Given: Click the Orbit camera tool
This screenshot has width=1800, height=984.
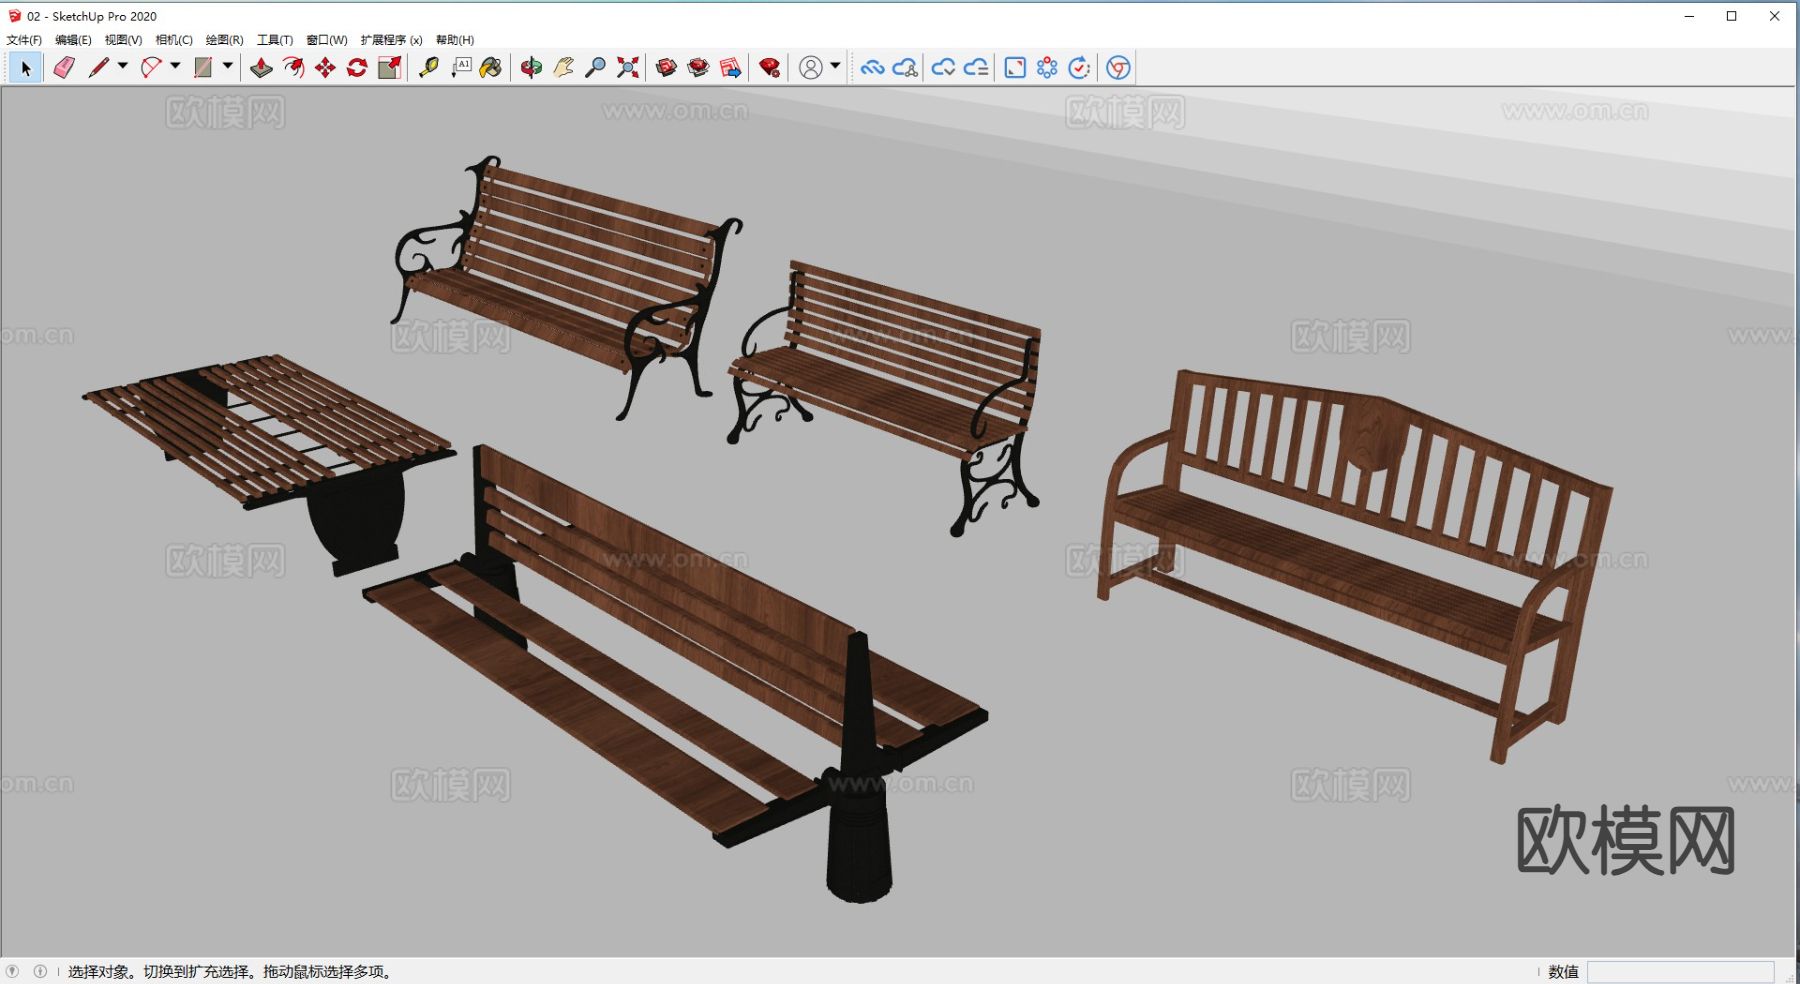Looking at the screenshot, I should coord(531,67).
